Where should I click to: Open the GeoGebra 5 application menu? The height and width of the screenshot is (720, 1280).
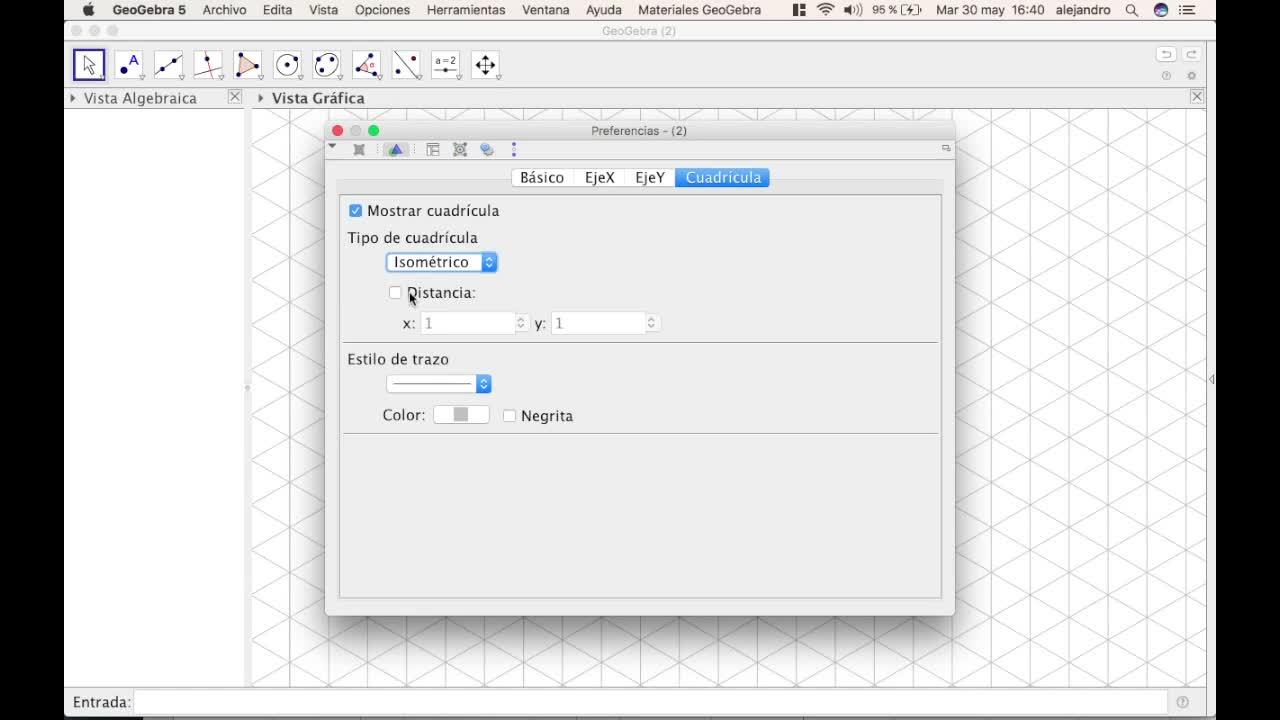pos(149,10)
